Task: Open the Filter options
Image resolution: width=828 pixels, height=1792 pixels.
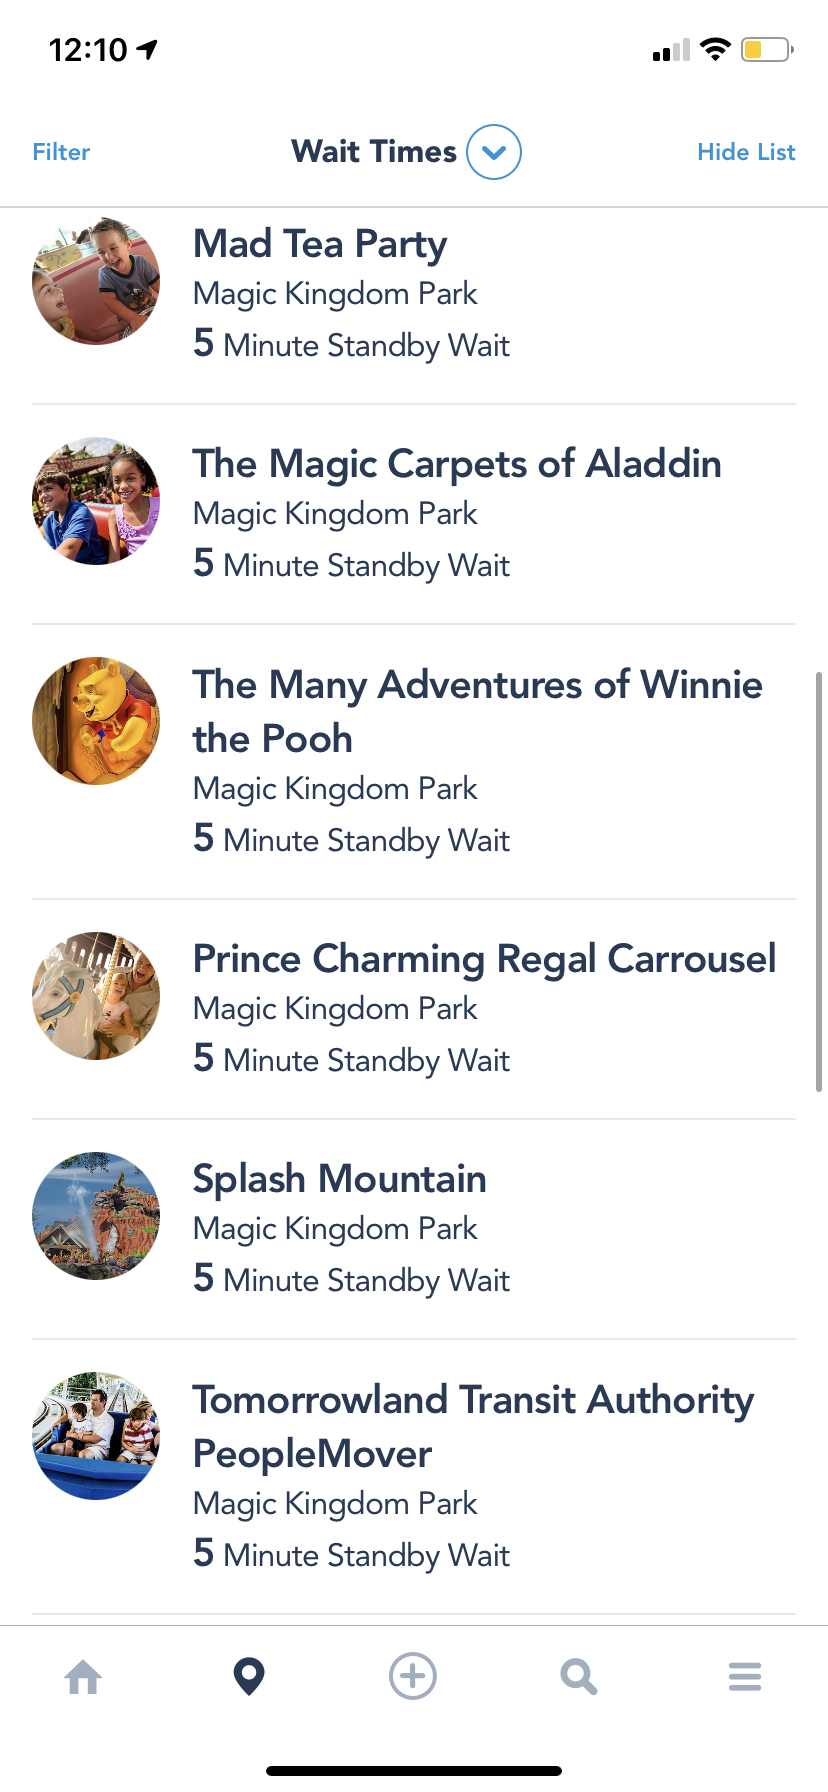Action: click(x=61, y=152)
